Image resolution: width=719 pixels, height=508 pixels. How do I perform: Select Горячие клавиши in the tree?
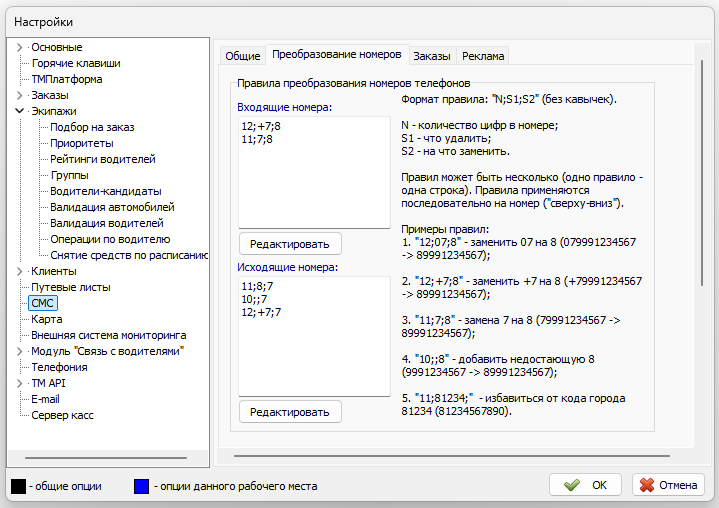76,63
